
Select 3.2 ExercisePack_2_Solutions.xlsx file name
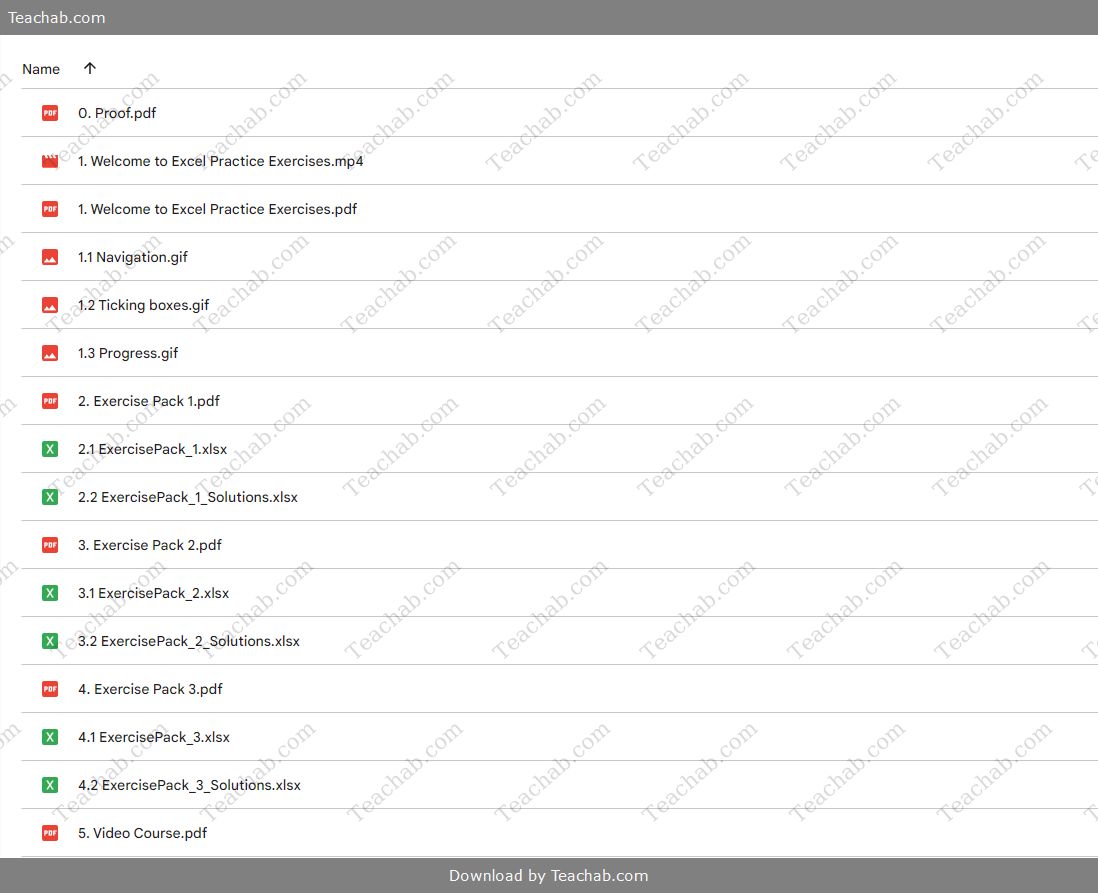(189, 641)
